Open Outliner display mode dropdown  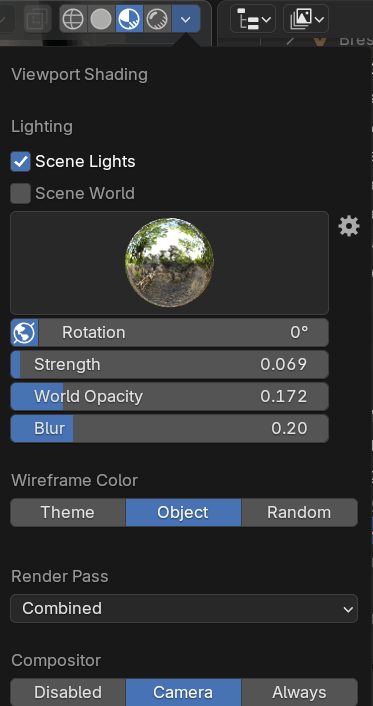[x=305, y=19]
